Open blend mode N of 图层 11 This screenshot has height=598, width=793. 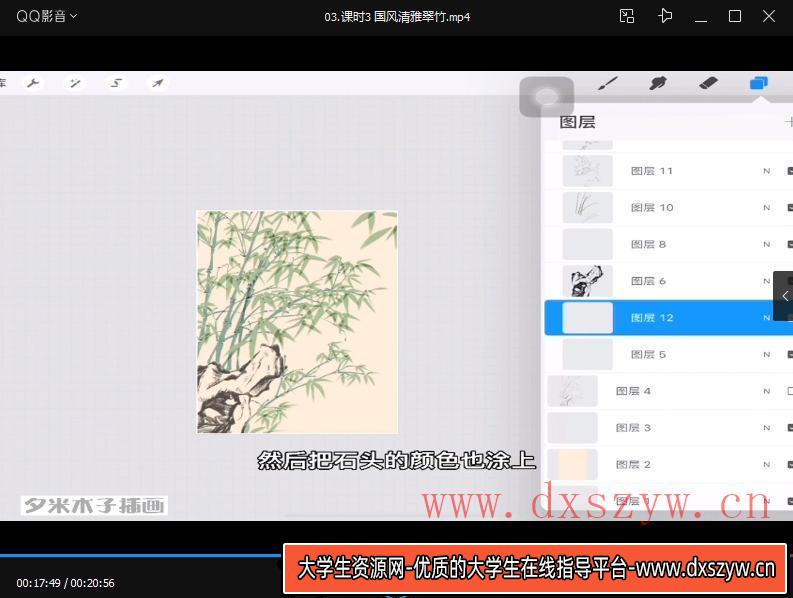767,171
